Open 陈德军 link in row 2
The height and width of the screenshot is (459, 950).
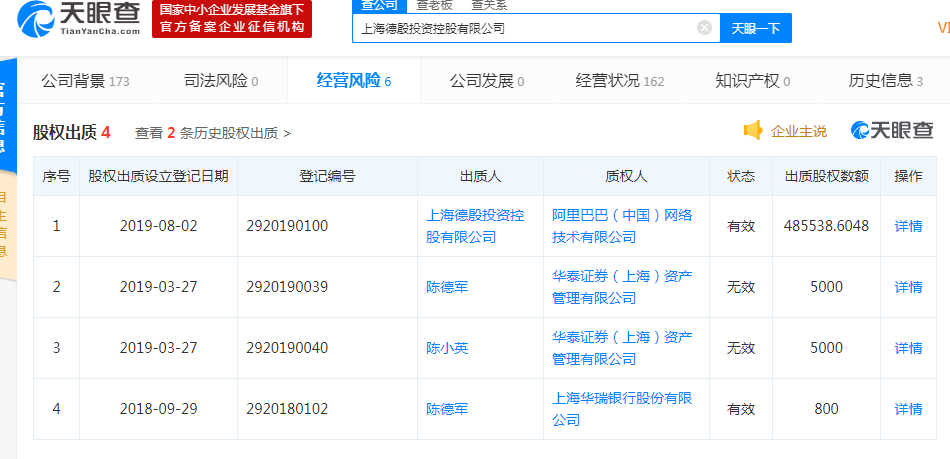click(447, 287)
